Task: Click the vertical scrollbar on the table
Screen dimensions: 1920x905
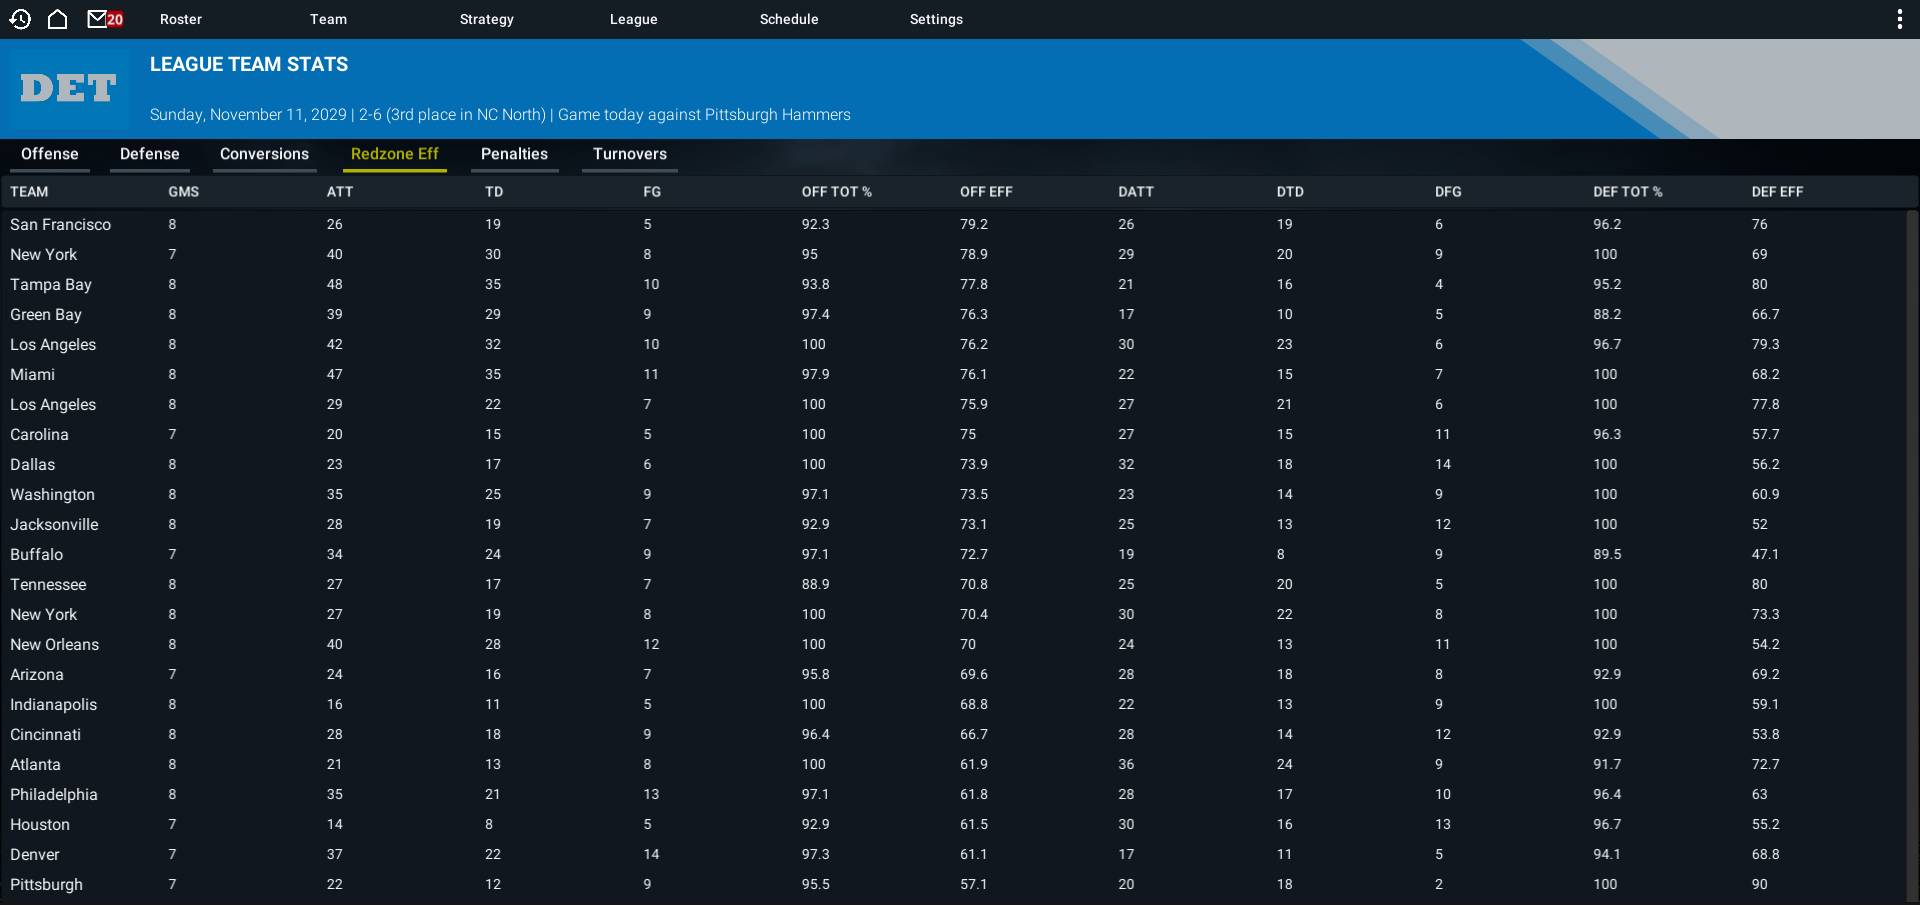Action: click(x=1912, y=555)
